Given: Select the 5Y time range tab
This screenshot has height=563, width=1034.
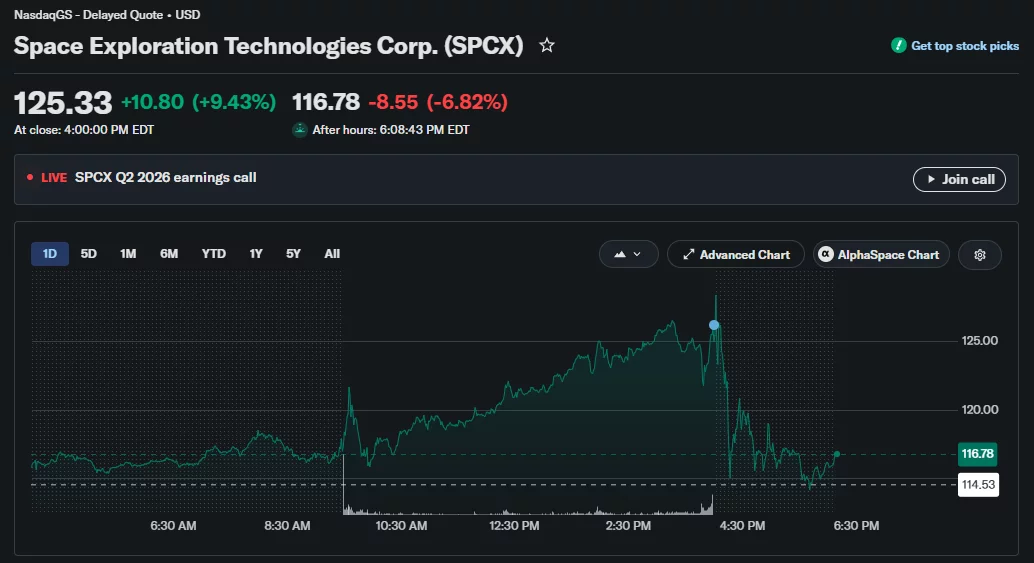Looking at the screenshot, I should point(293,254).
